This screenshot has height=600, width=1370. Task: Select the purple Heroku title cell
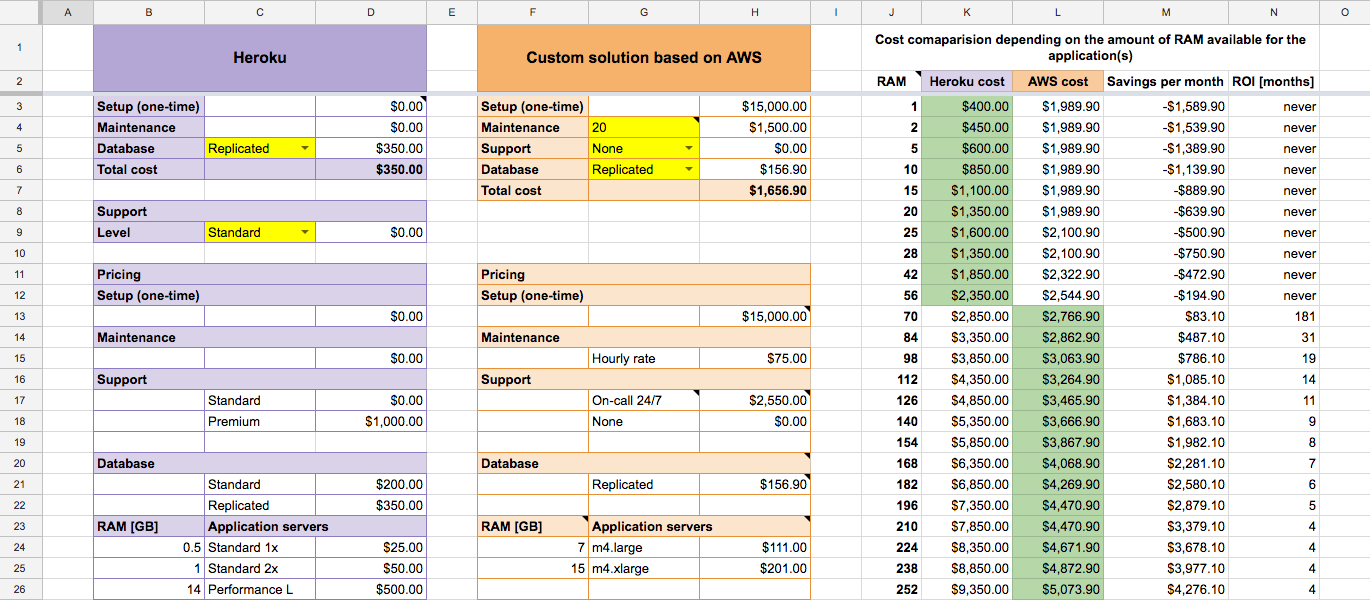point(259,57)
